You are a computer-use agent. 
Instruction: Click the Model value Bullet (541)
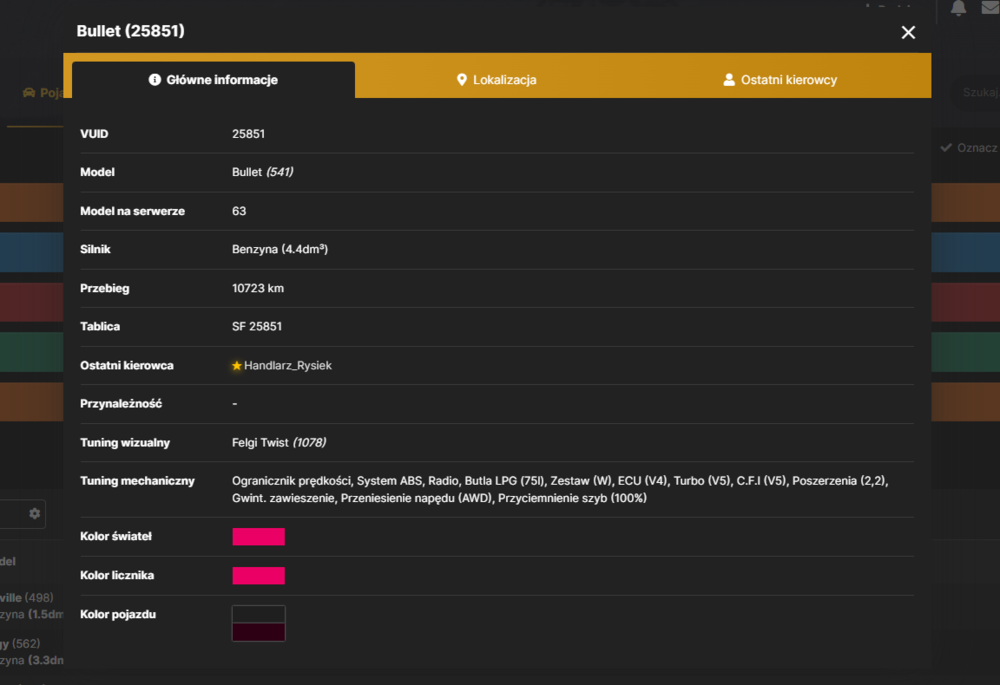(262, 172)
